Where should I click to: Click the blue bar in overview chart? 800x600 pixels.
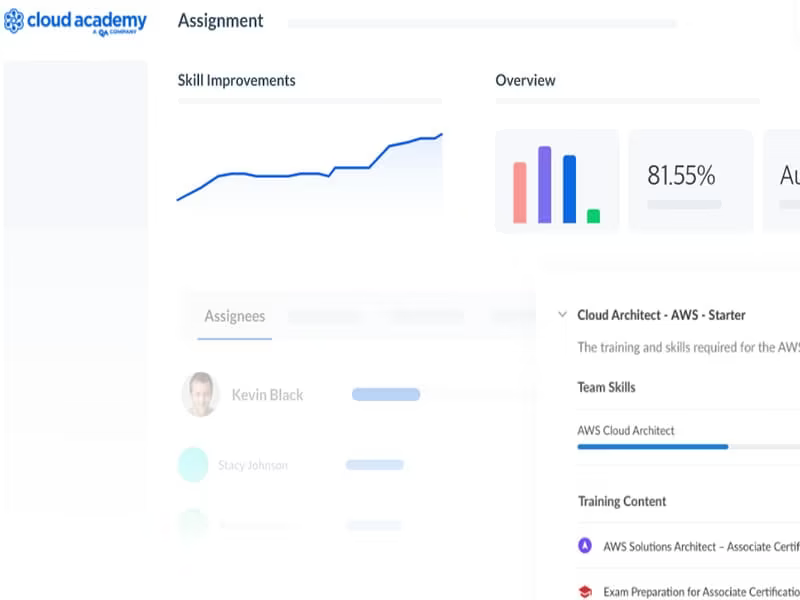(x=569, y=189)
